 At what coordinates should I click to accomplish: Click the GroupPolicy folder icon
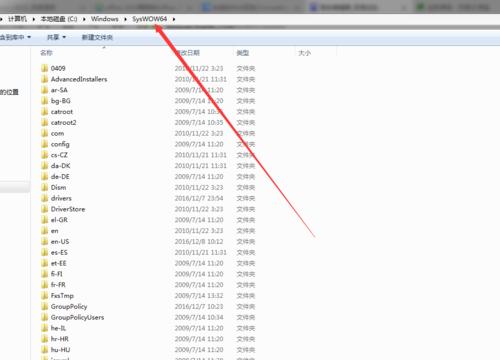pyautogui.click(x=44, y=307)
